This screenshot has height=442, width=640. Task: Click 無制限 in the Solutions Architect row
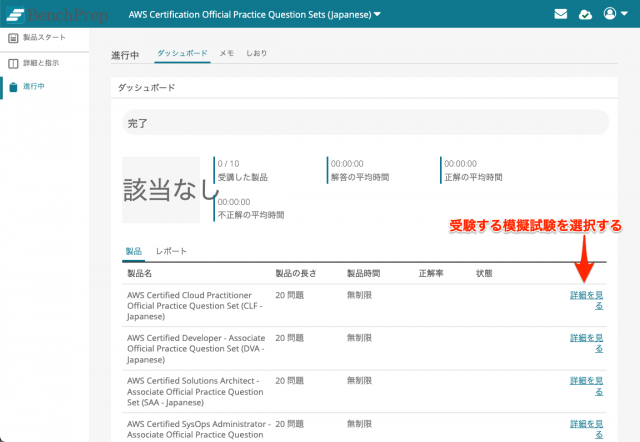360,381
